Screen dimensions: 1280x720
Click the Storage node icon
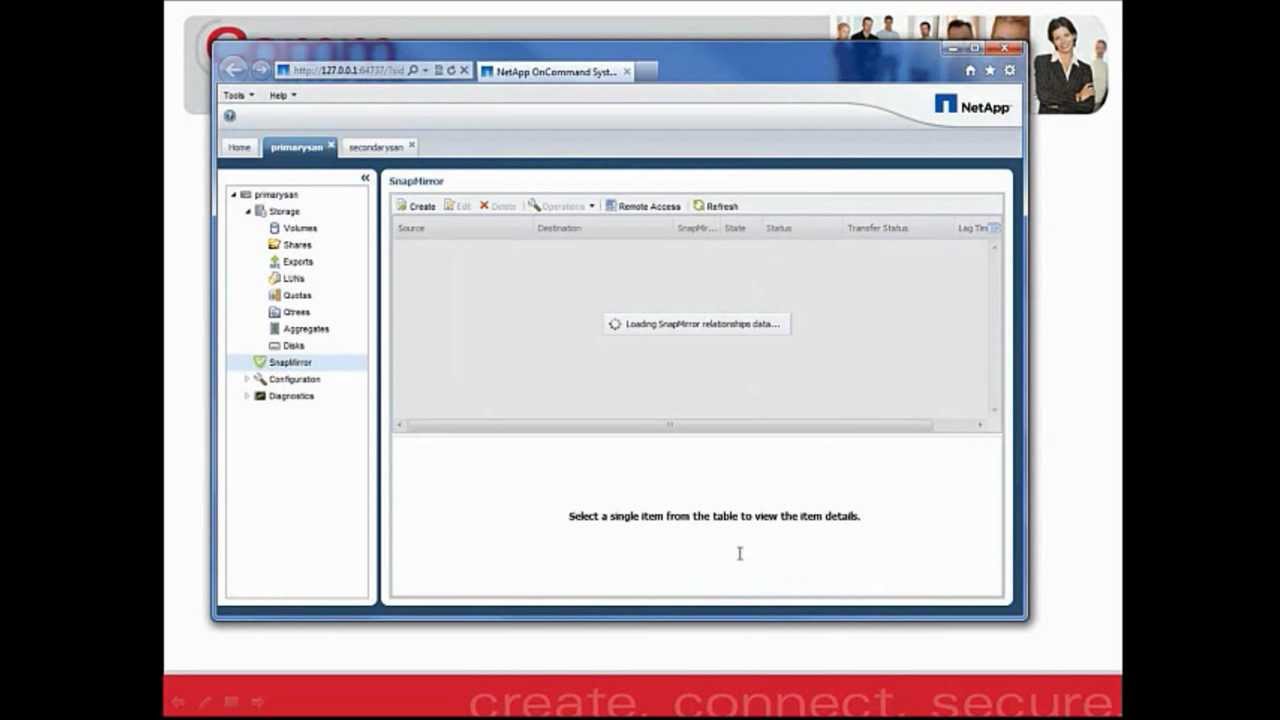pos(260,212)
